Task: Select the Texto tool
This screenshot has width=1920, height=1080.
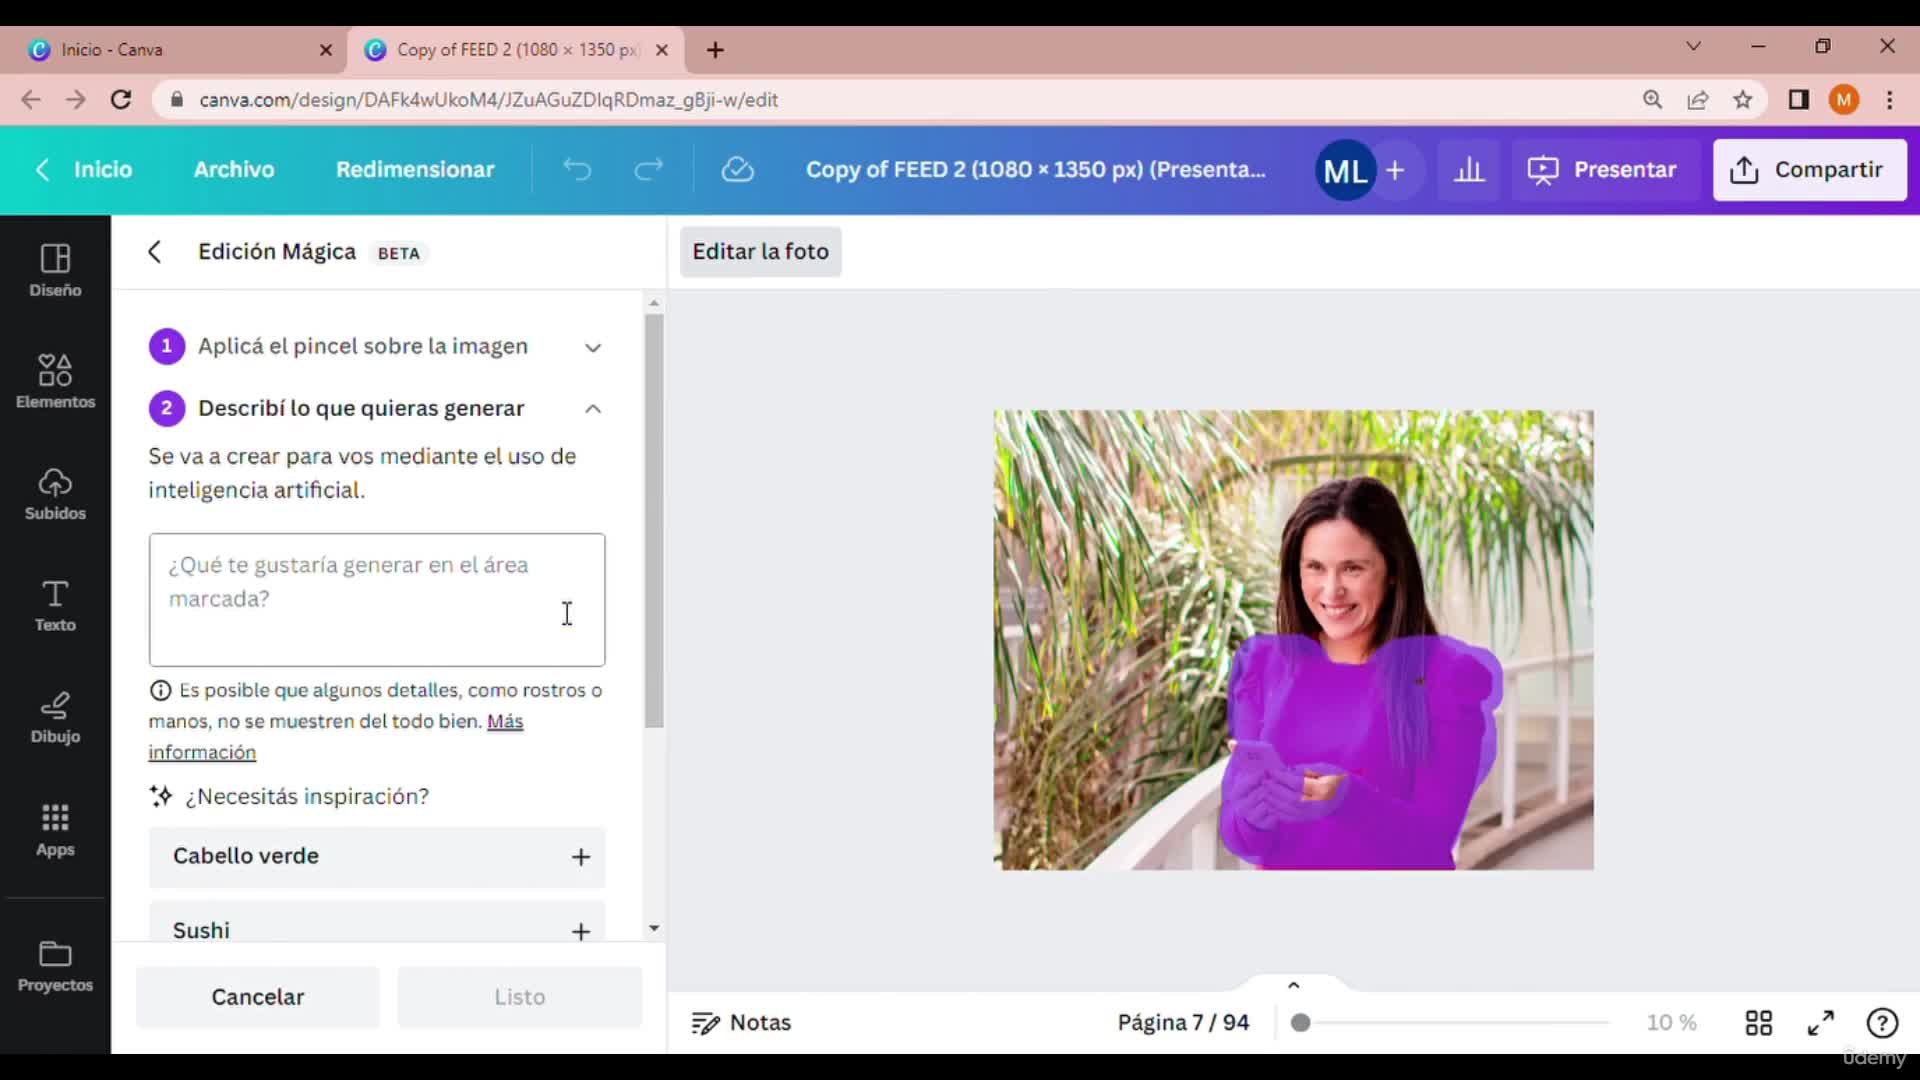Action: (55, 606)
